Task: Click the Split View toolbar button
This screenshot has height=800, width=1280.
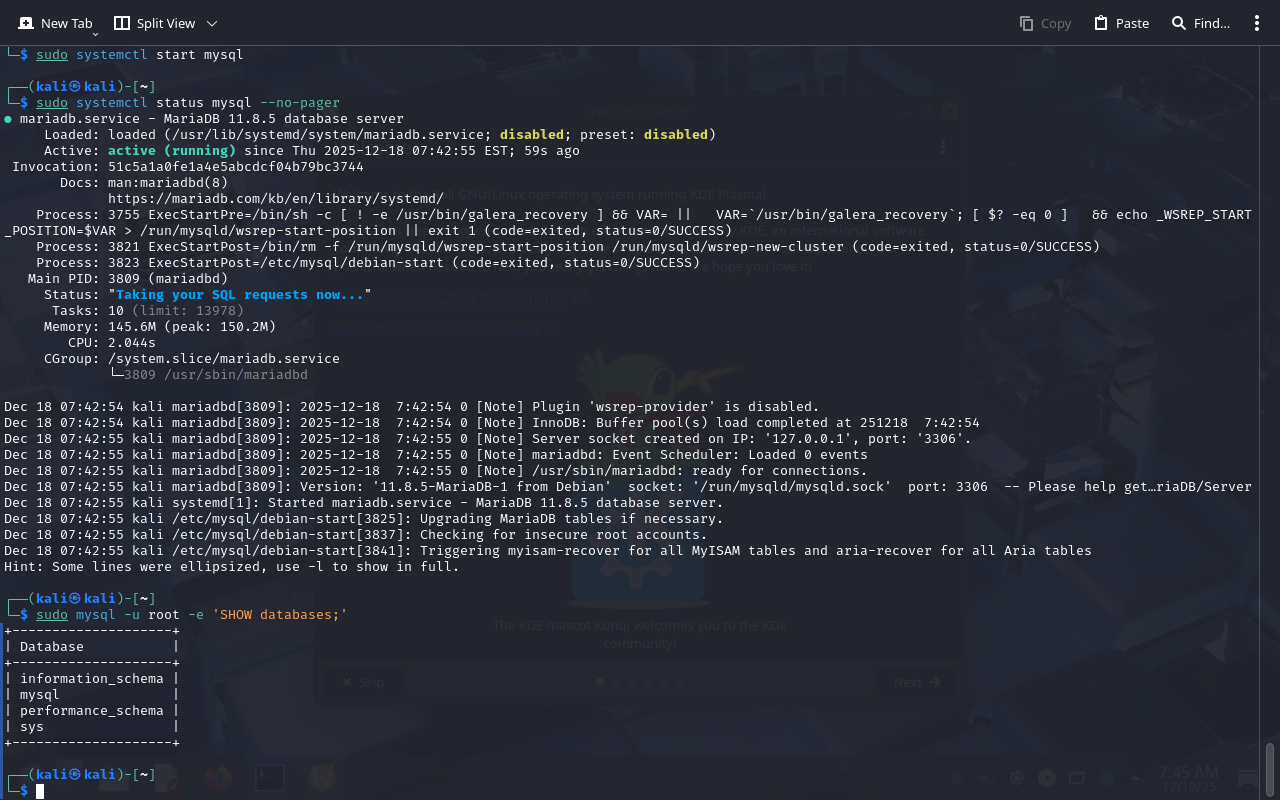Action: (x=155, y=23)
